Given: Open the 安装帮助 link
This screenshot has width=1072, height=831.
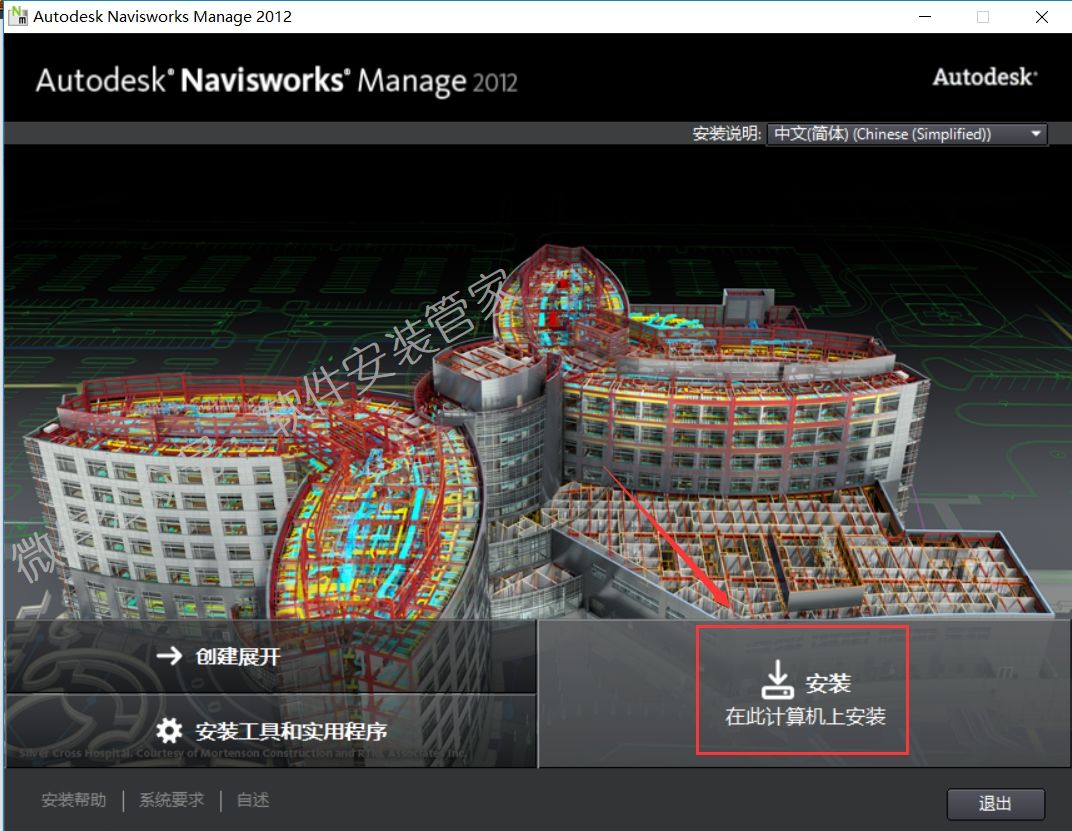Looking at the screenshot, I should click(x=73, y=800).
